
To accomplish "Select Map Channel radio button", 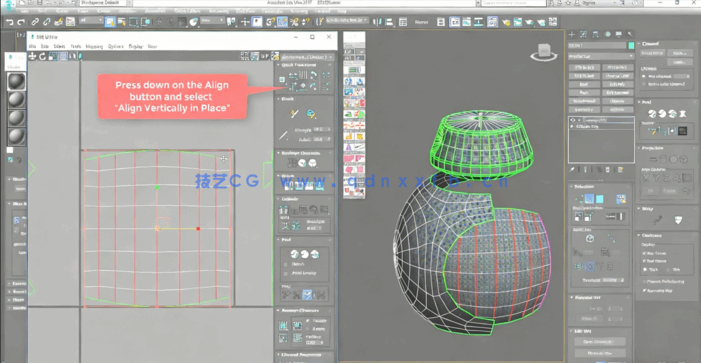I will pos(645,76).
